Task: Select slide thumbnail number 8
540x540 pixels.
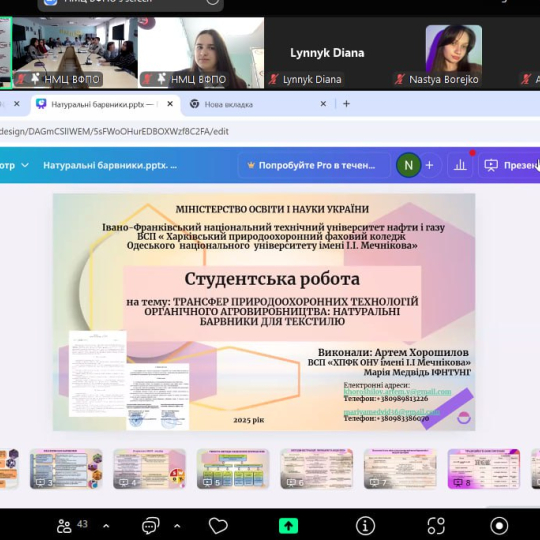Action: (x=484, y=469)
